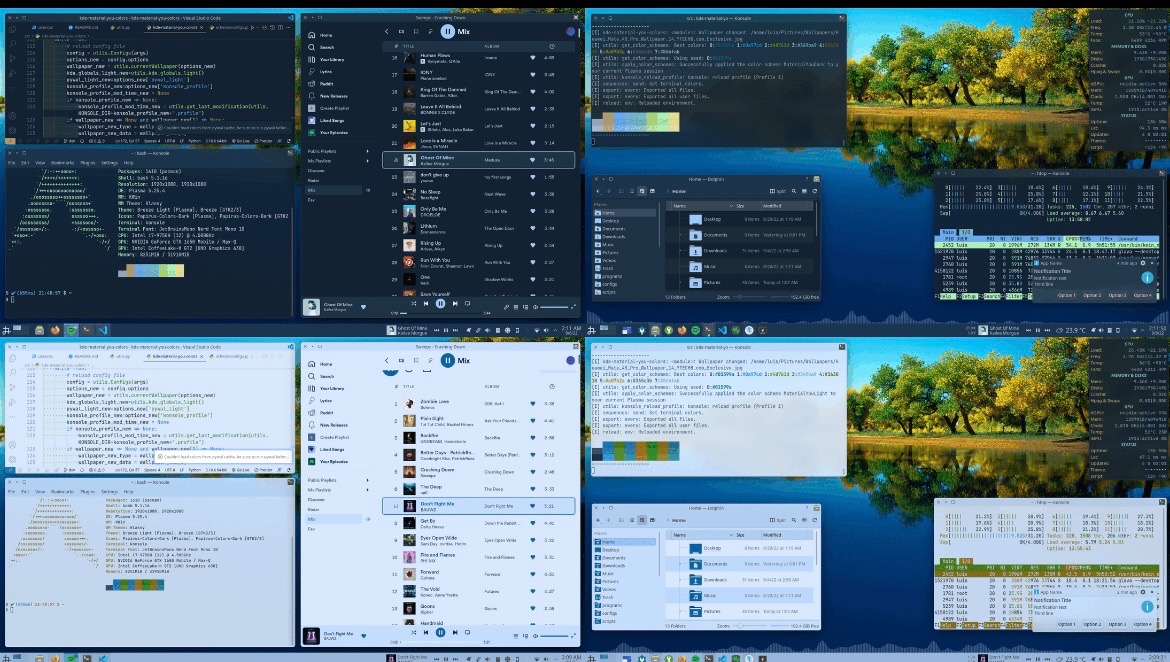Open VS Code from the dark desktop's right taskbar

click(722, 330)
